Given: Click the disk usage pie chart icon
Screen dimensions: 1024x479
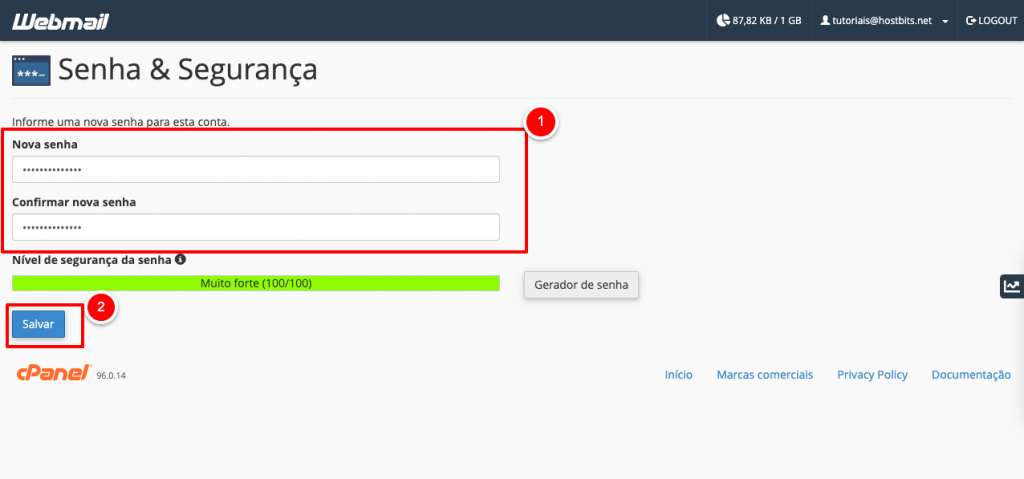Looking at the screenshot, I should (722, 21).
